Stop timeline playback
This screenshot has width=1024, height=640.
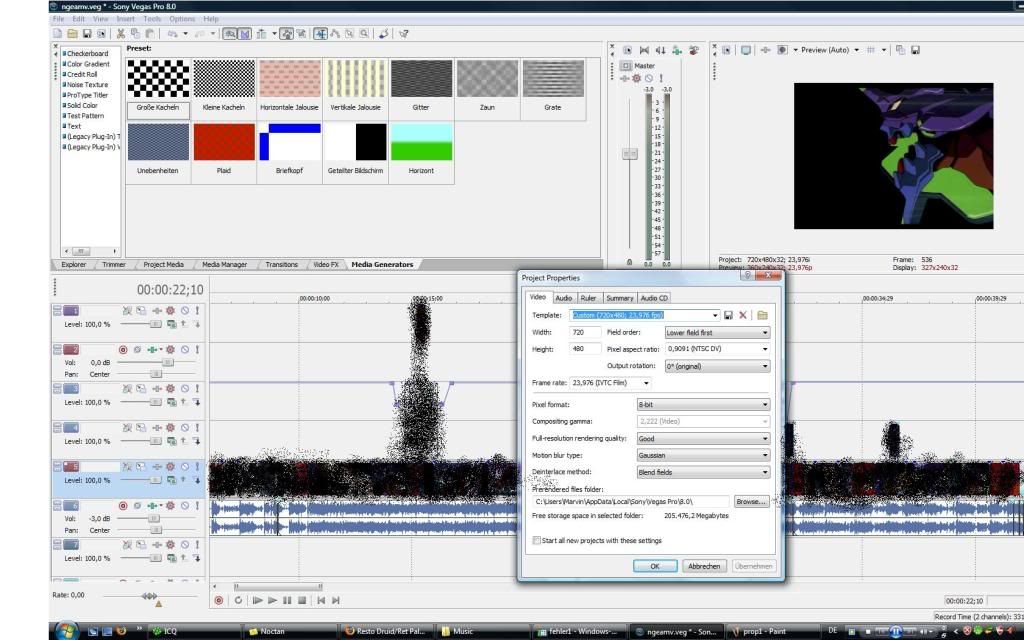302,600
